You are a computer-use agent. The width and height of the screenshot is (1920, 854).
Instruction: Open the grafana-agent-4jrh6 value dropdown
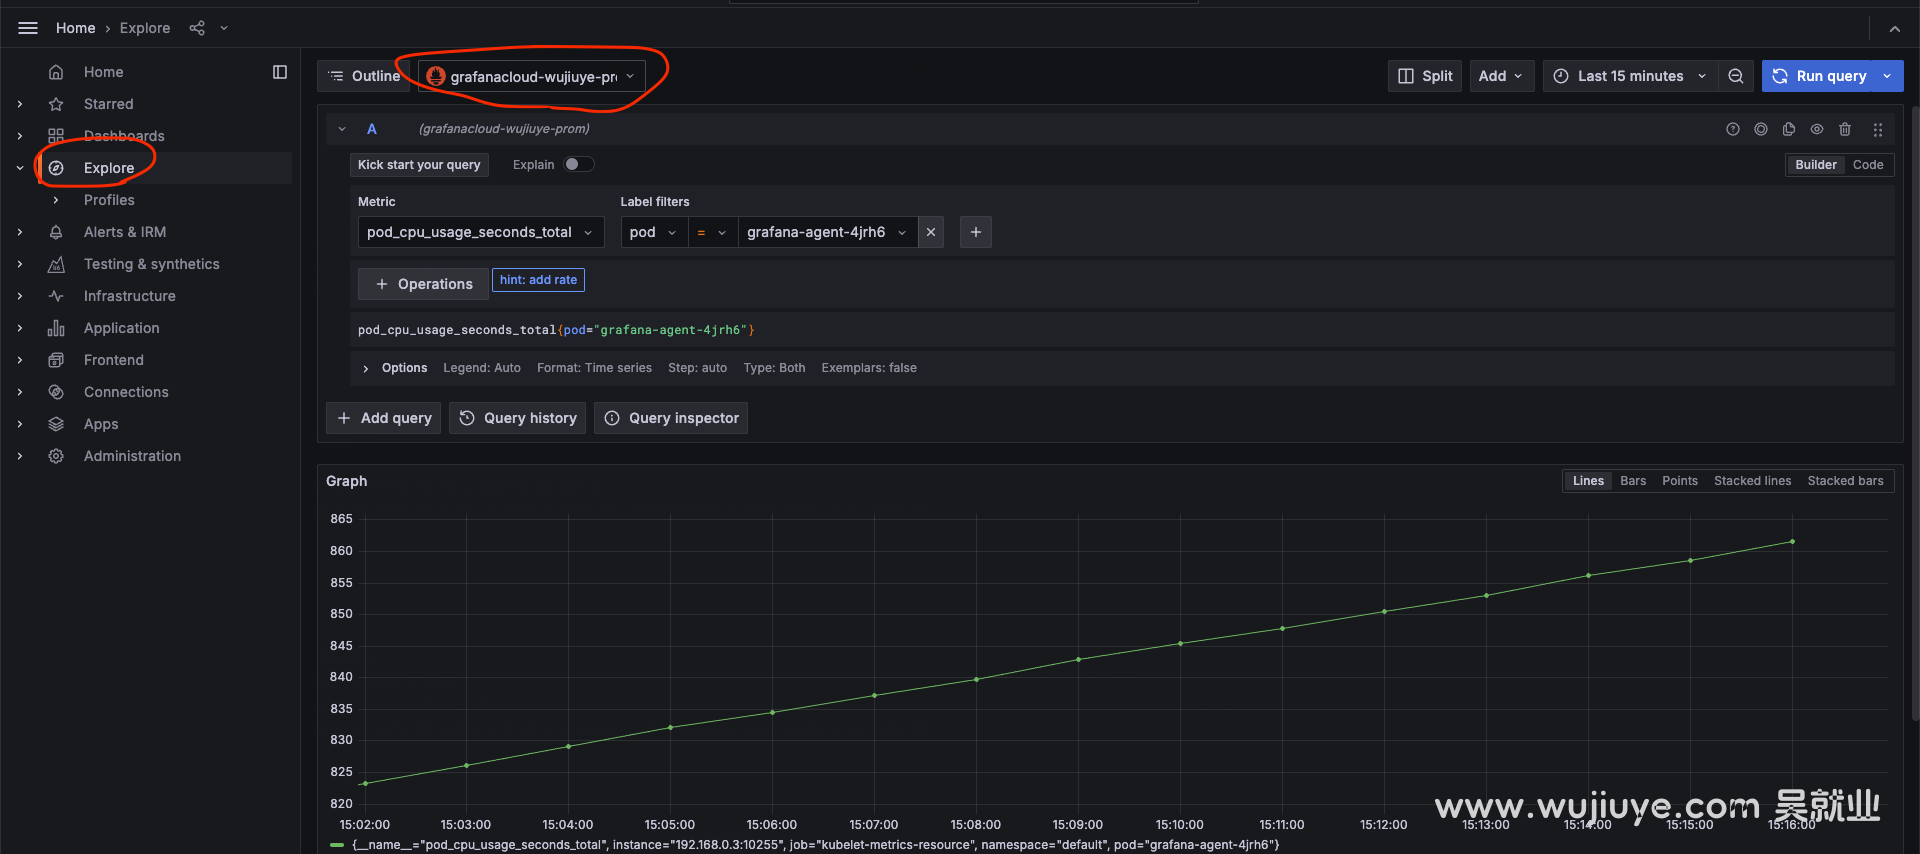pos(828,232)
